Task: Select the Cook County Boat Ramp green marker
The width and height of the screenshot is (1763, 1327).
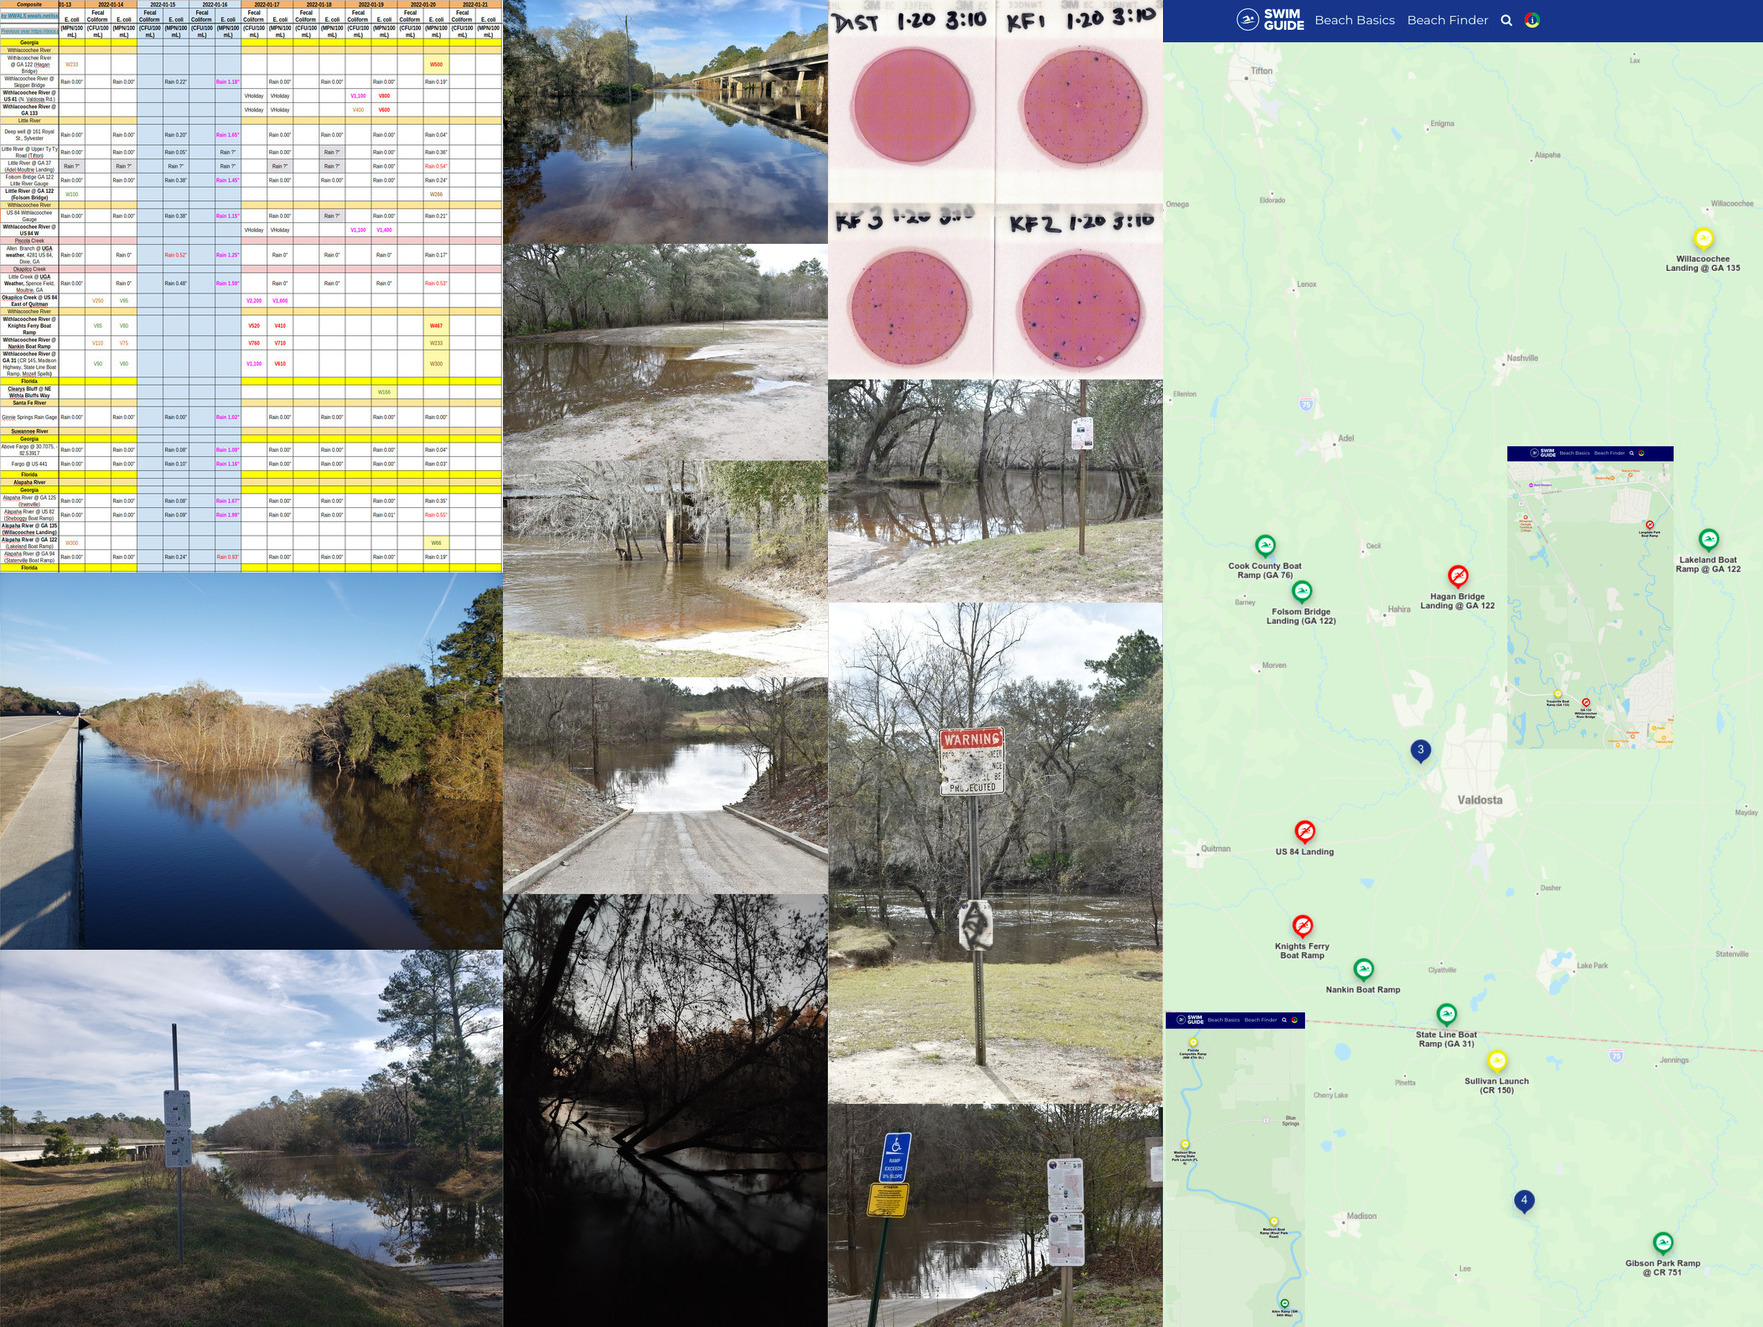Action: click(x=1265, y=546)
